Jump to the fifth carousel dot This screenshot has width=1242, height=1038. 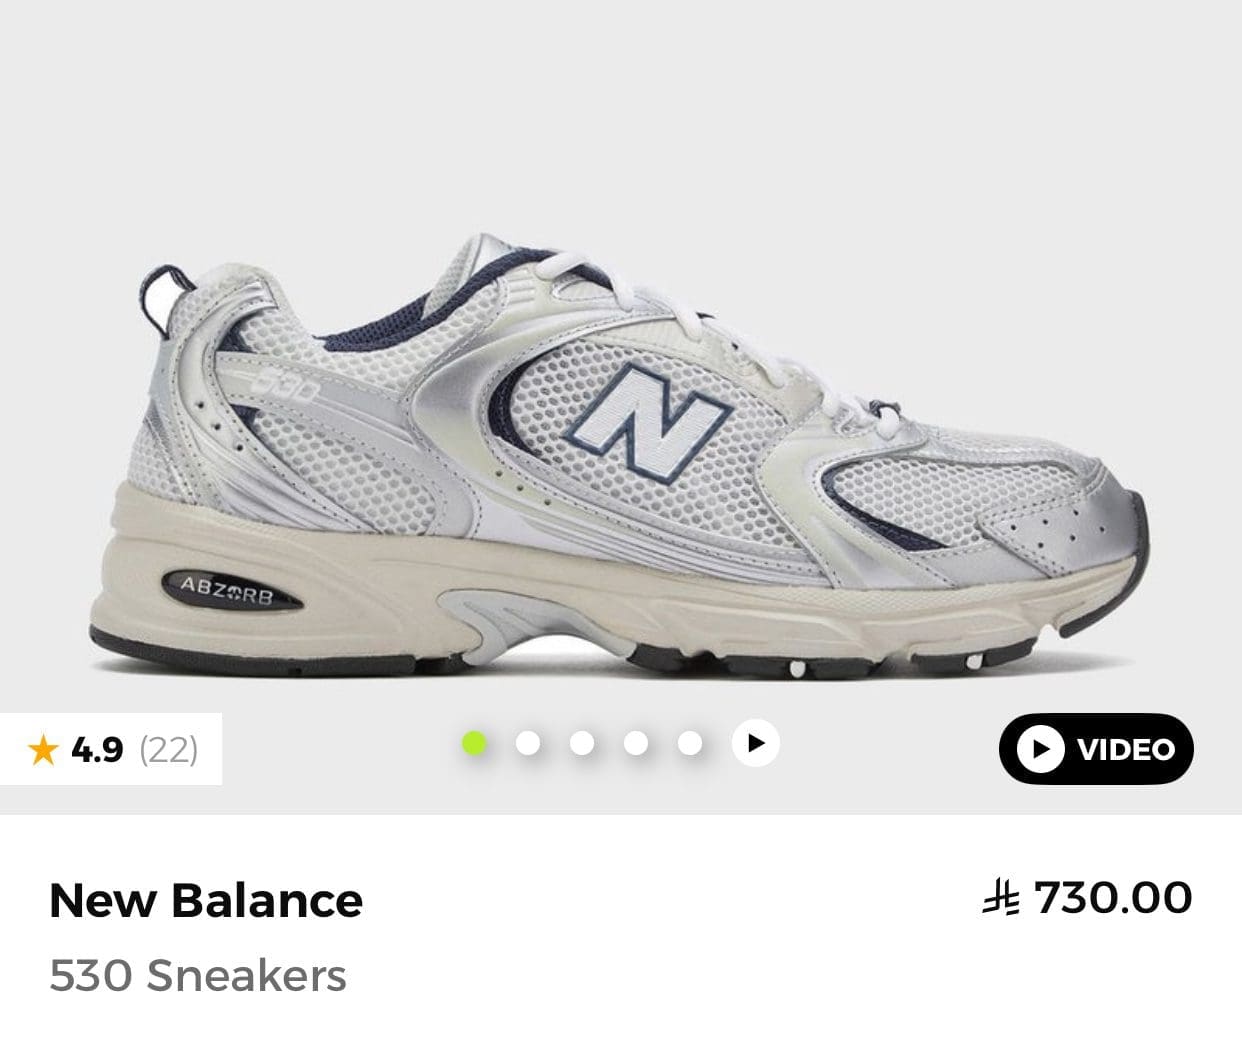click(x=690, y=743)
